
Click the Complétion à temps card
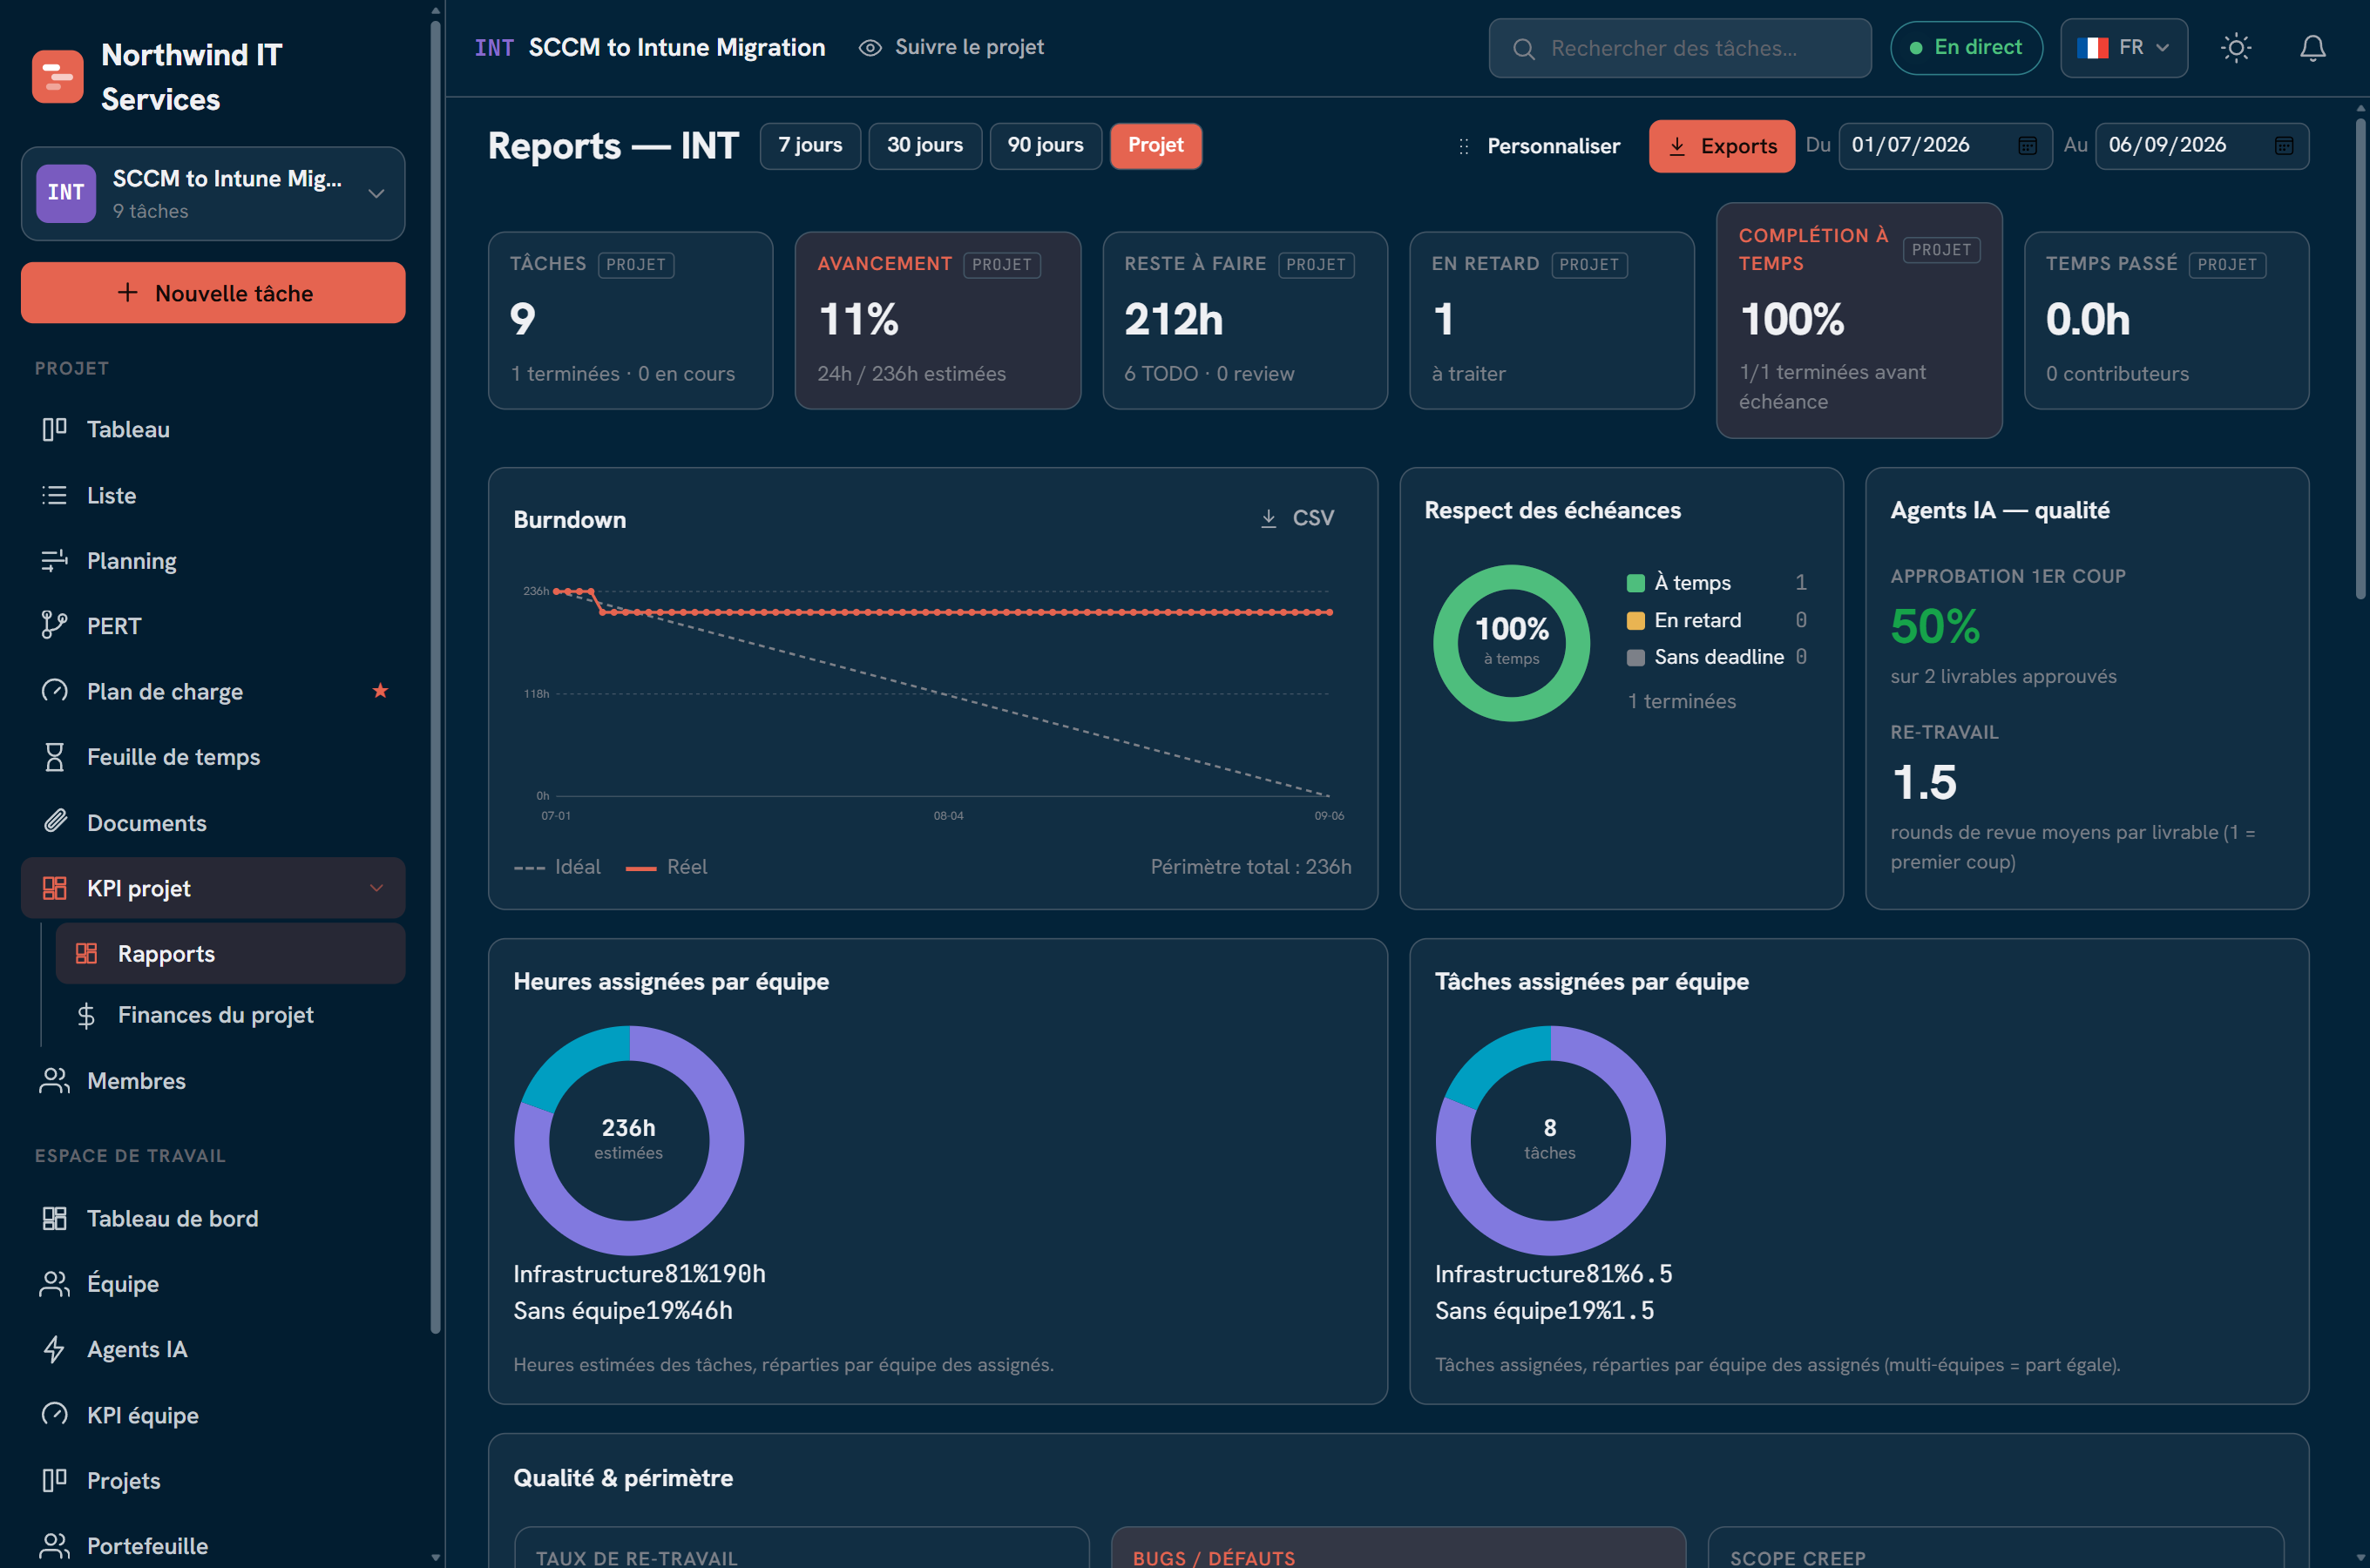1859,320
